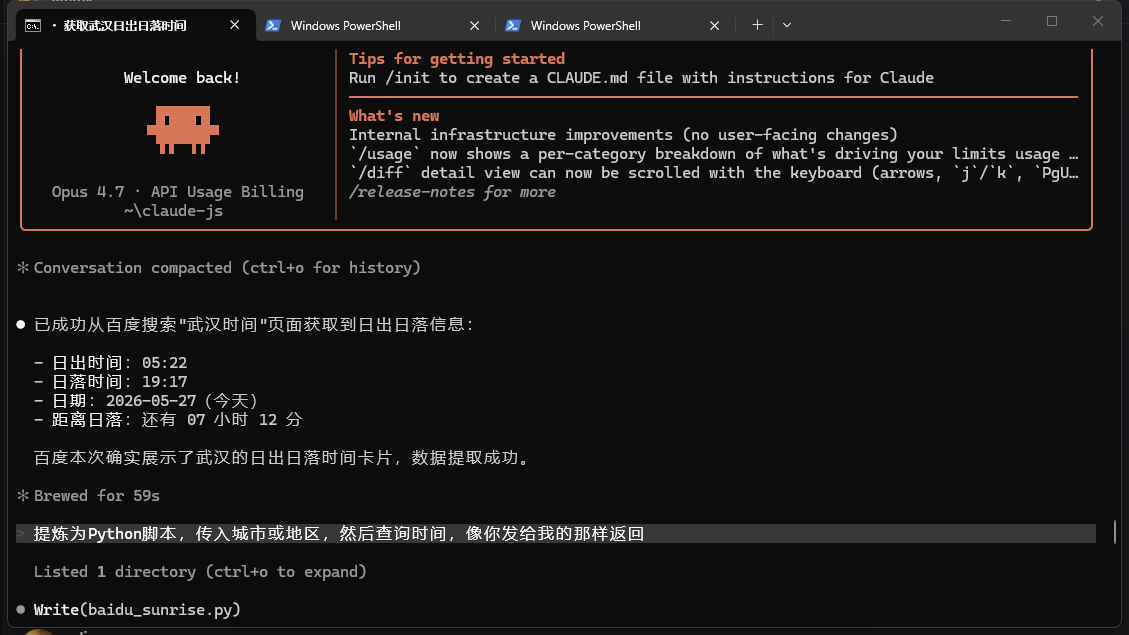
Task: Click the line '已成功从百度搜索"武汉时间"页面获取到日出日落信息'
Action: [x=253, y=325]
